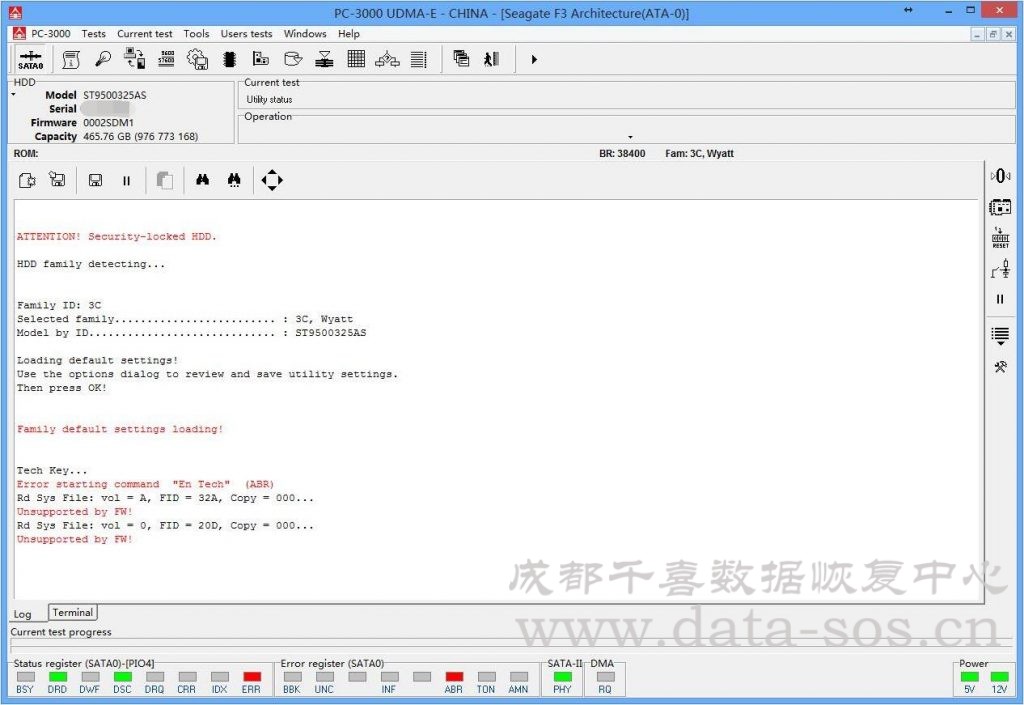1024x705 pixels.
Task: Open the wrench and hammer tools icon
Action: (x=1000, y=367)
